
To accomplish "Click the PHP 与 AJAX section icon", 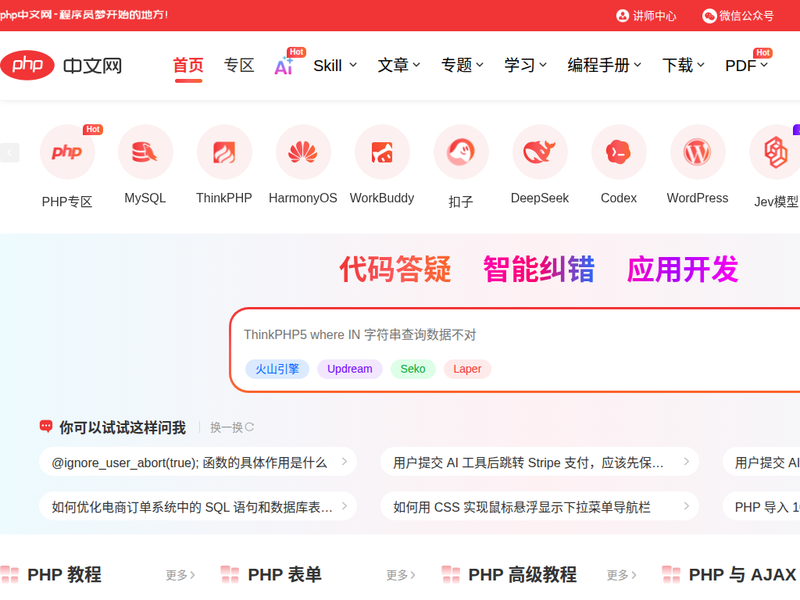I will tap(671, 574).
